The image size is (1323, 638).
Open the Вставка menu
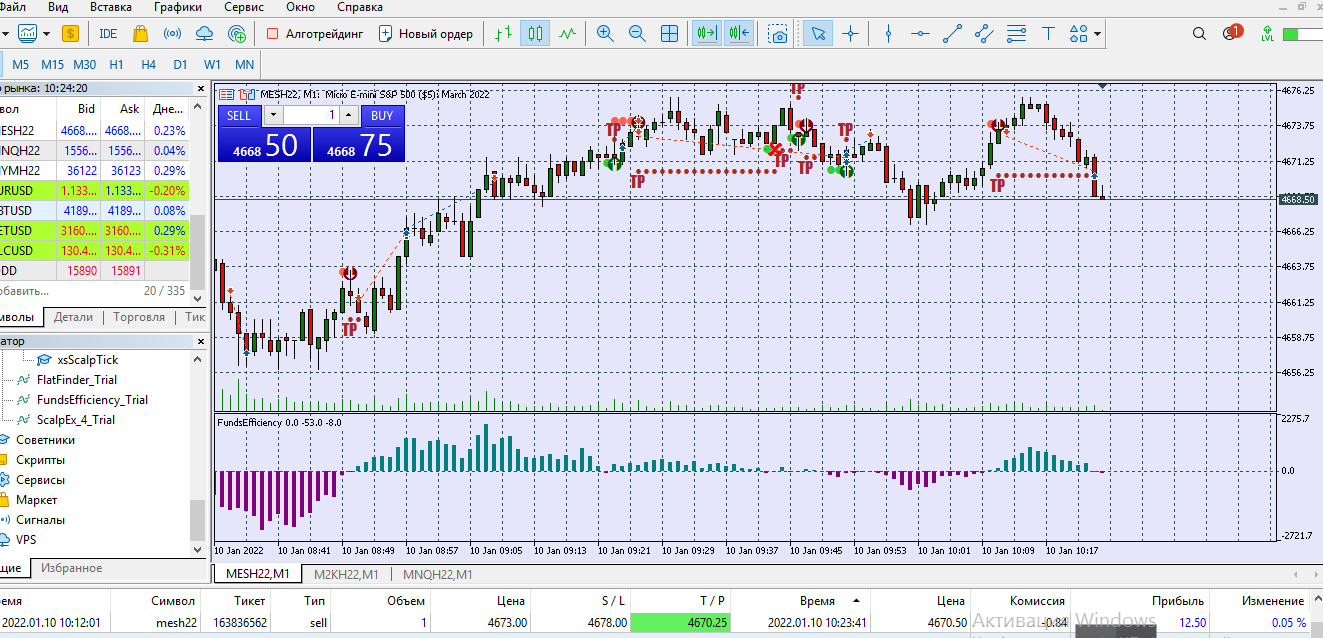click(x=110, y=7)
